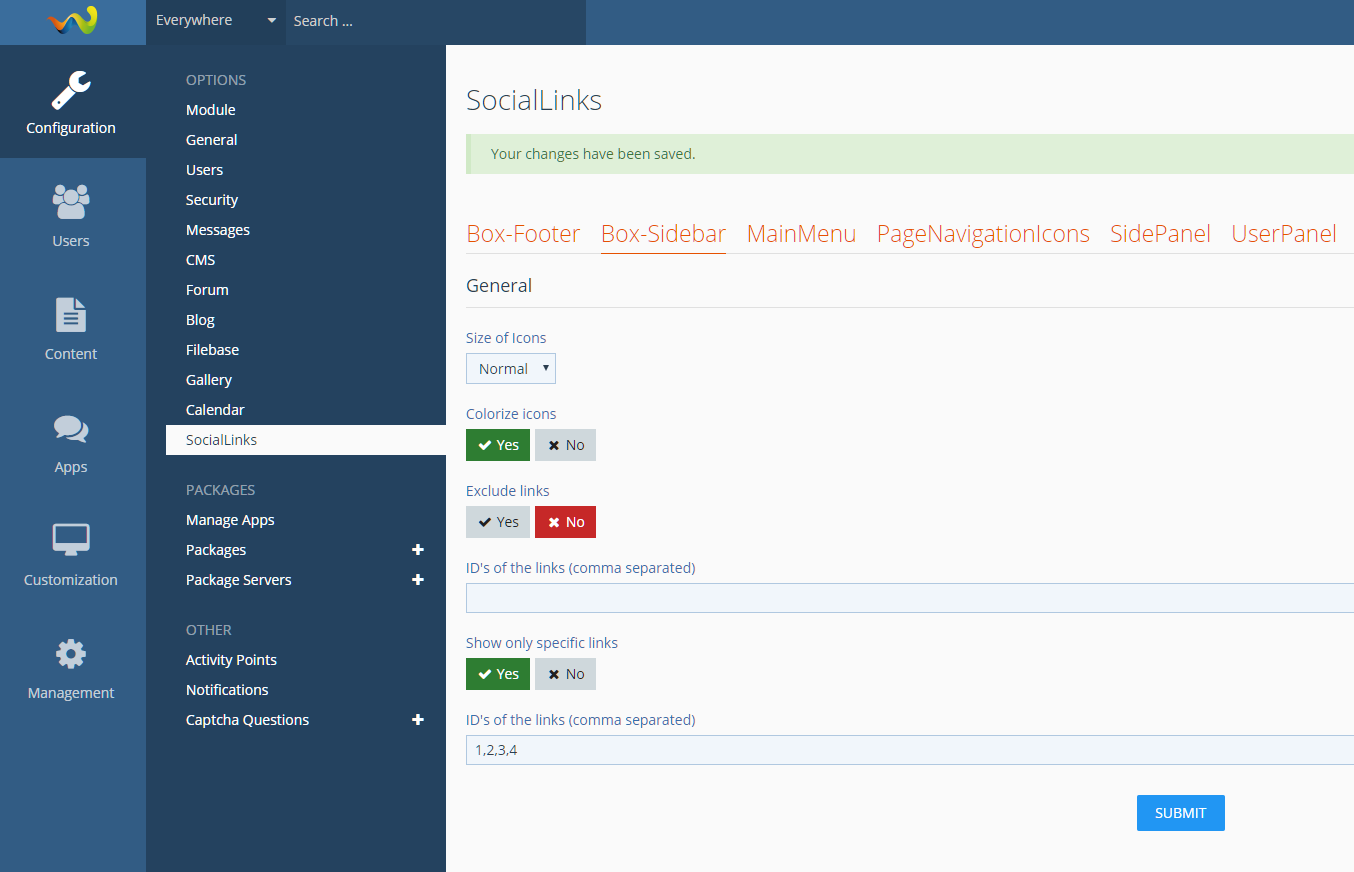The image size is (1354, 872).
Task: Open the Forum options link
Action: pyautogui.click(x=207, y=290)
